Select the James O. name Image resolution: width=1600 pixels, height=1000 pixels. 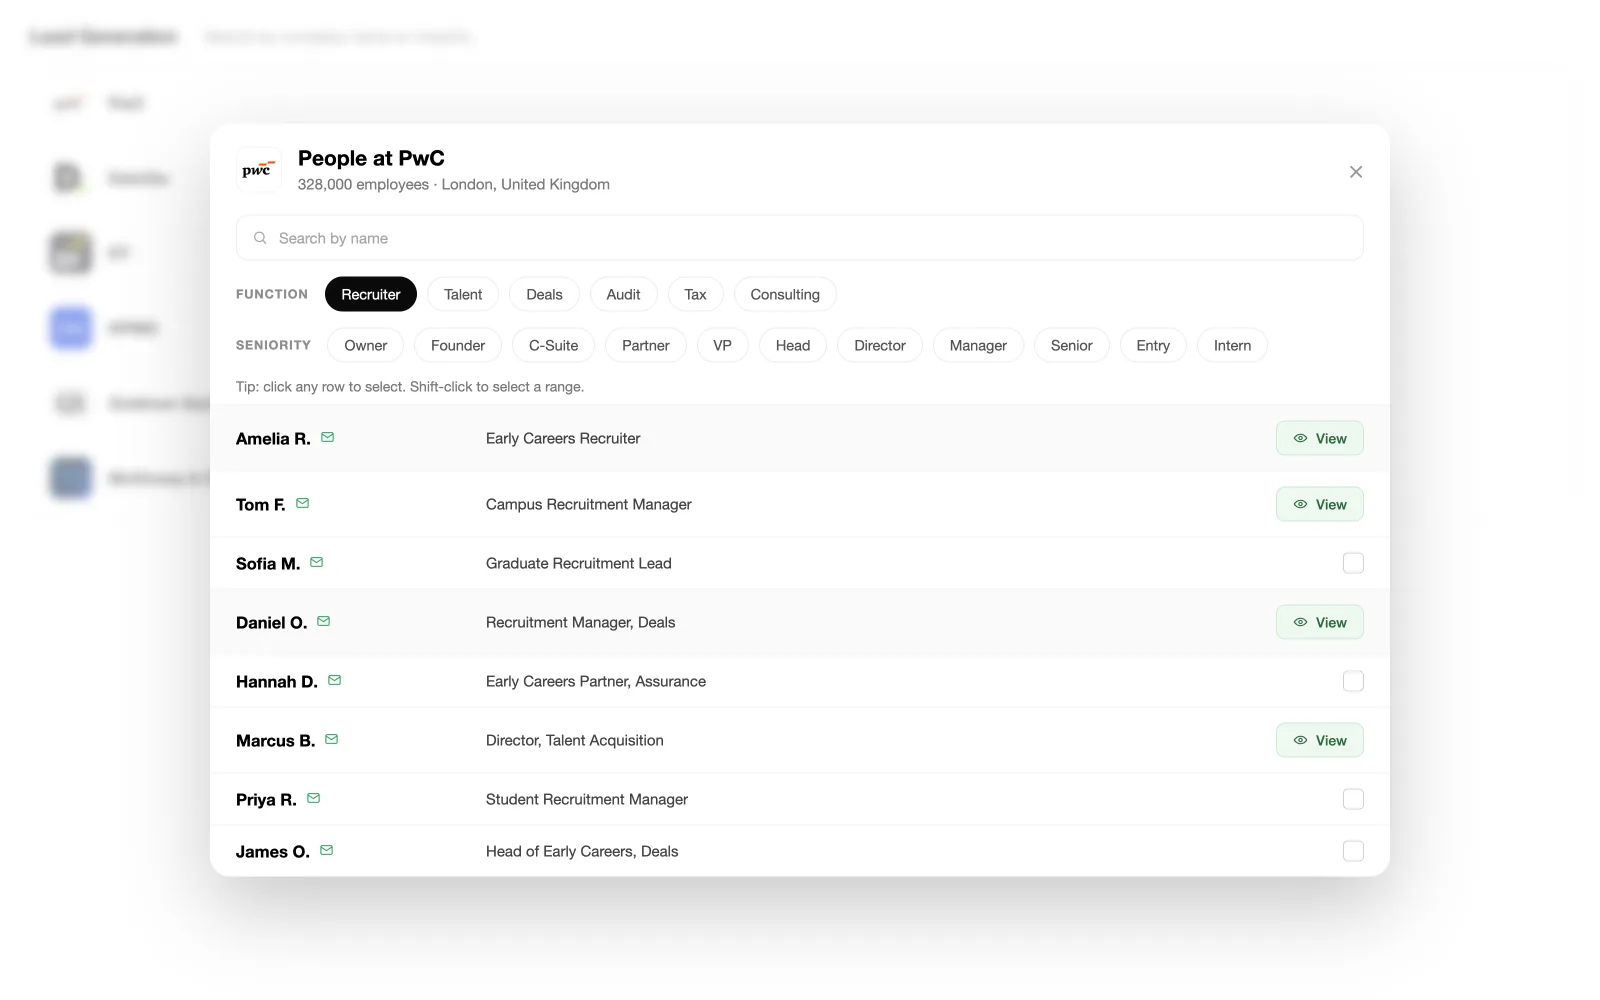(x=272, y=852)
